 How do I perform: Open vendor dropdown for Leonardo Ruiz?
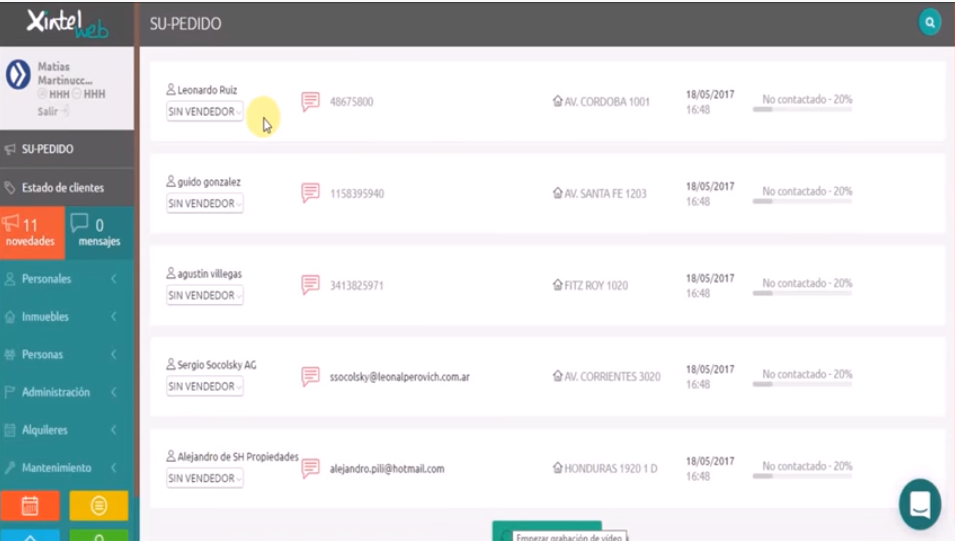pos(204,112)
